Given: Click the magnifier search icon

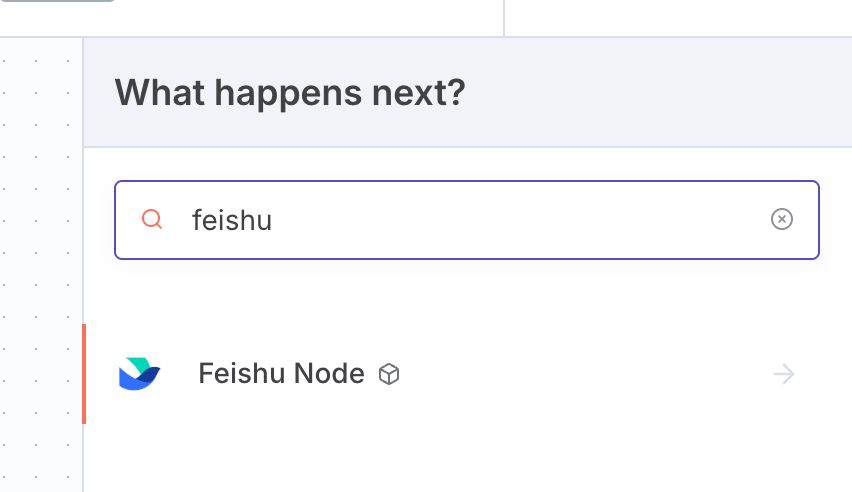Looking at the screenshot, I should pos(152,219).
